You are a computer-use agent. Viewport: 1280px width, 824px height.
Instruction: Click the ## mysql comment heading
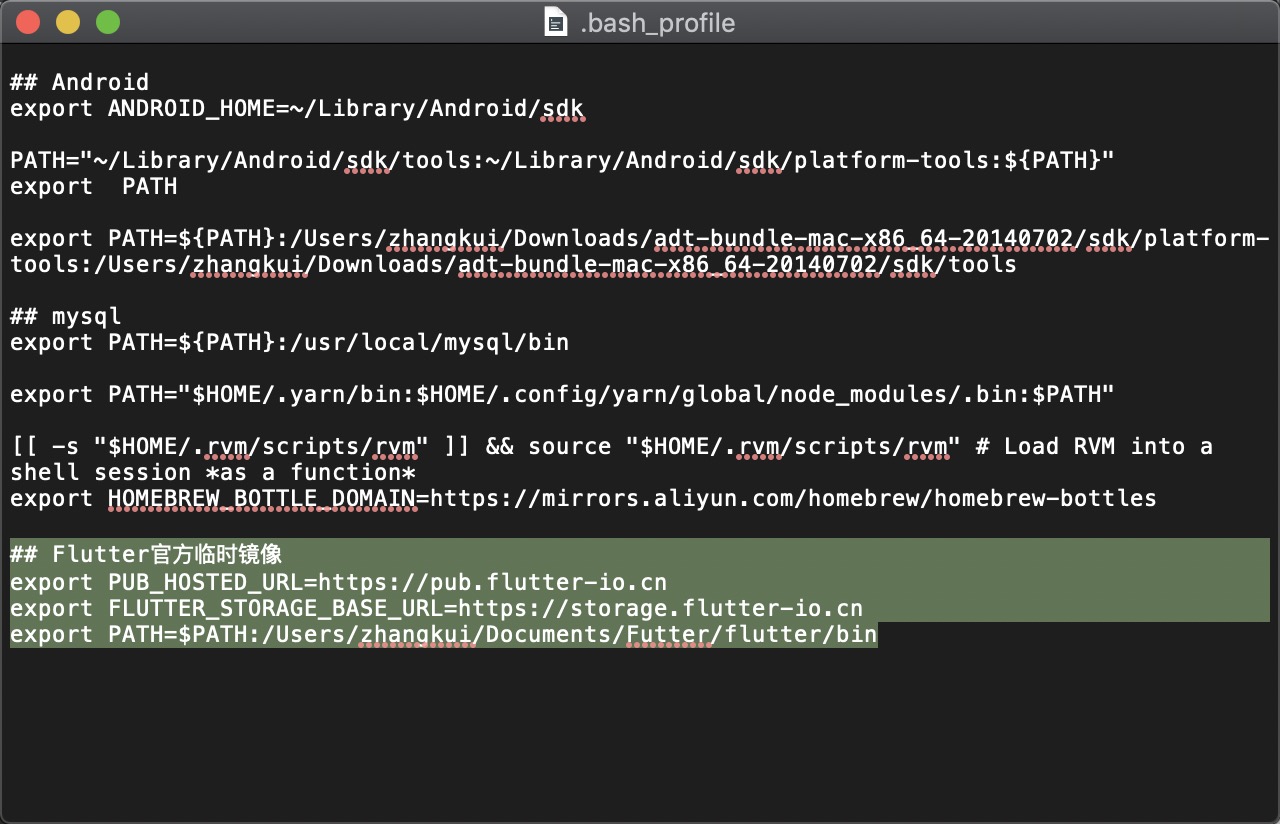[65, 316]
